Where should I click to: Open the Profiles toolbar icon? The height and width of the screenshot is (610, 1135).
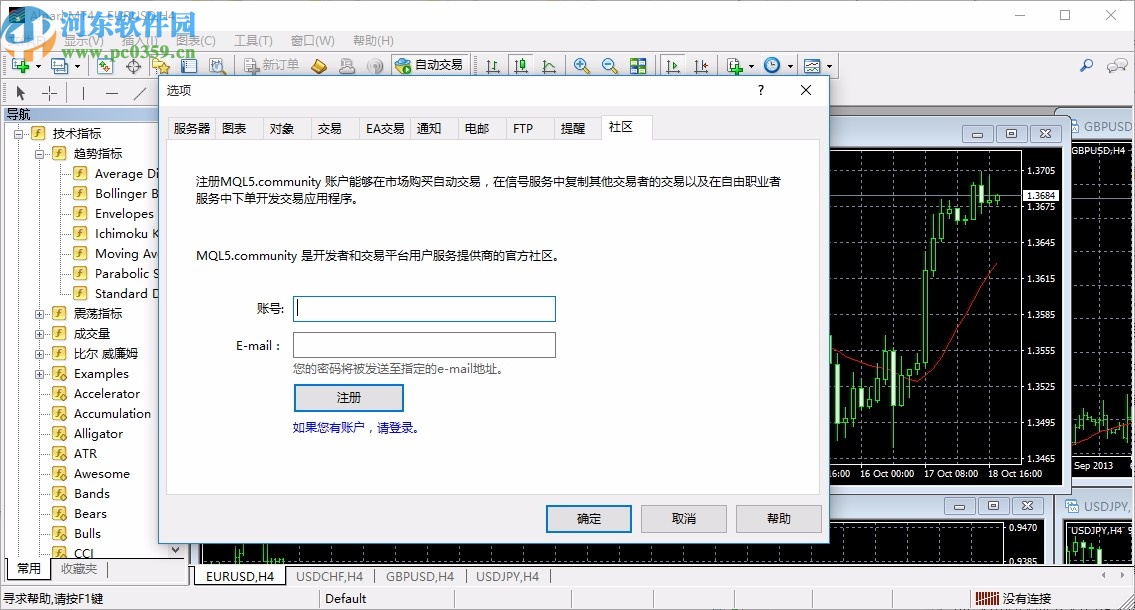click(59, 66)
